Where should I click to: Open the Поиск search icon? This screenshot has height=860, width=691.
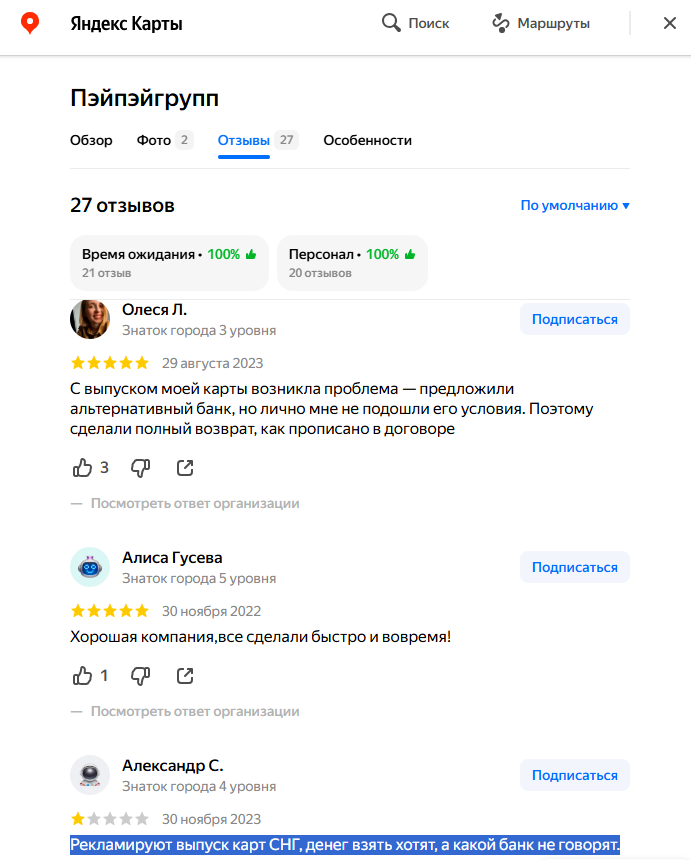click(391, 23)
